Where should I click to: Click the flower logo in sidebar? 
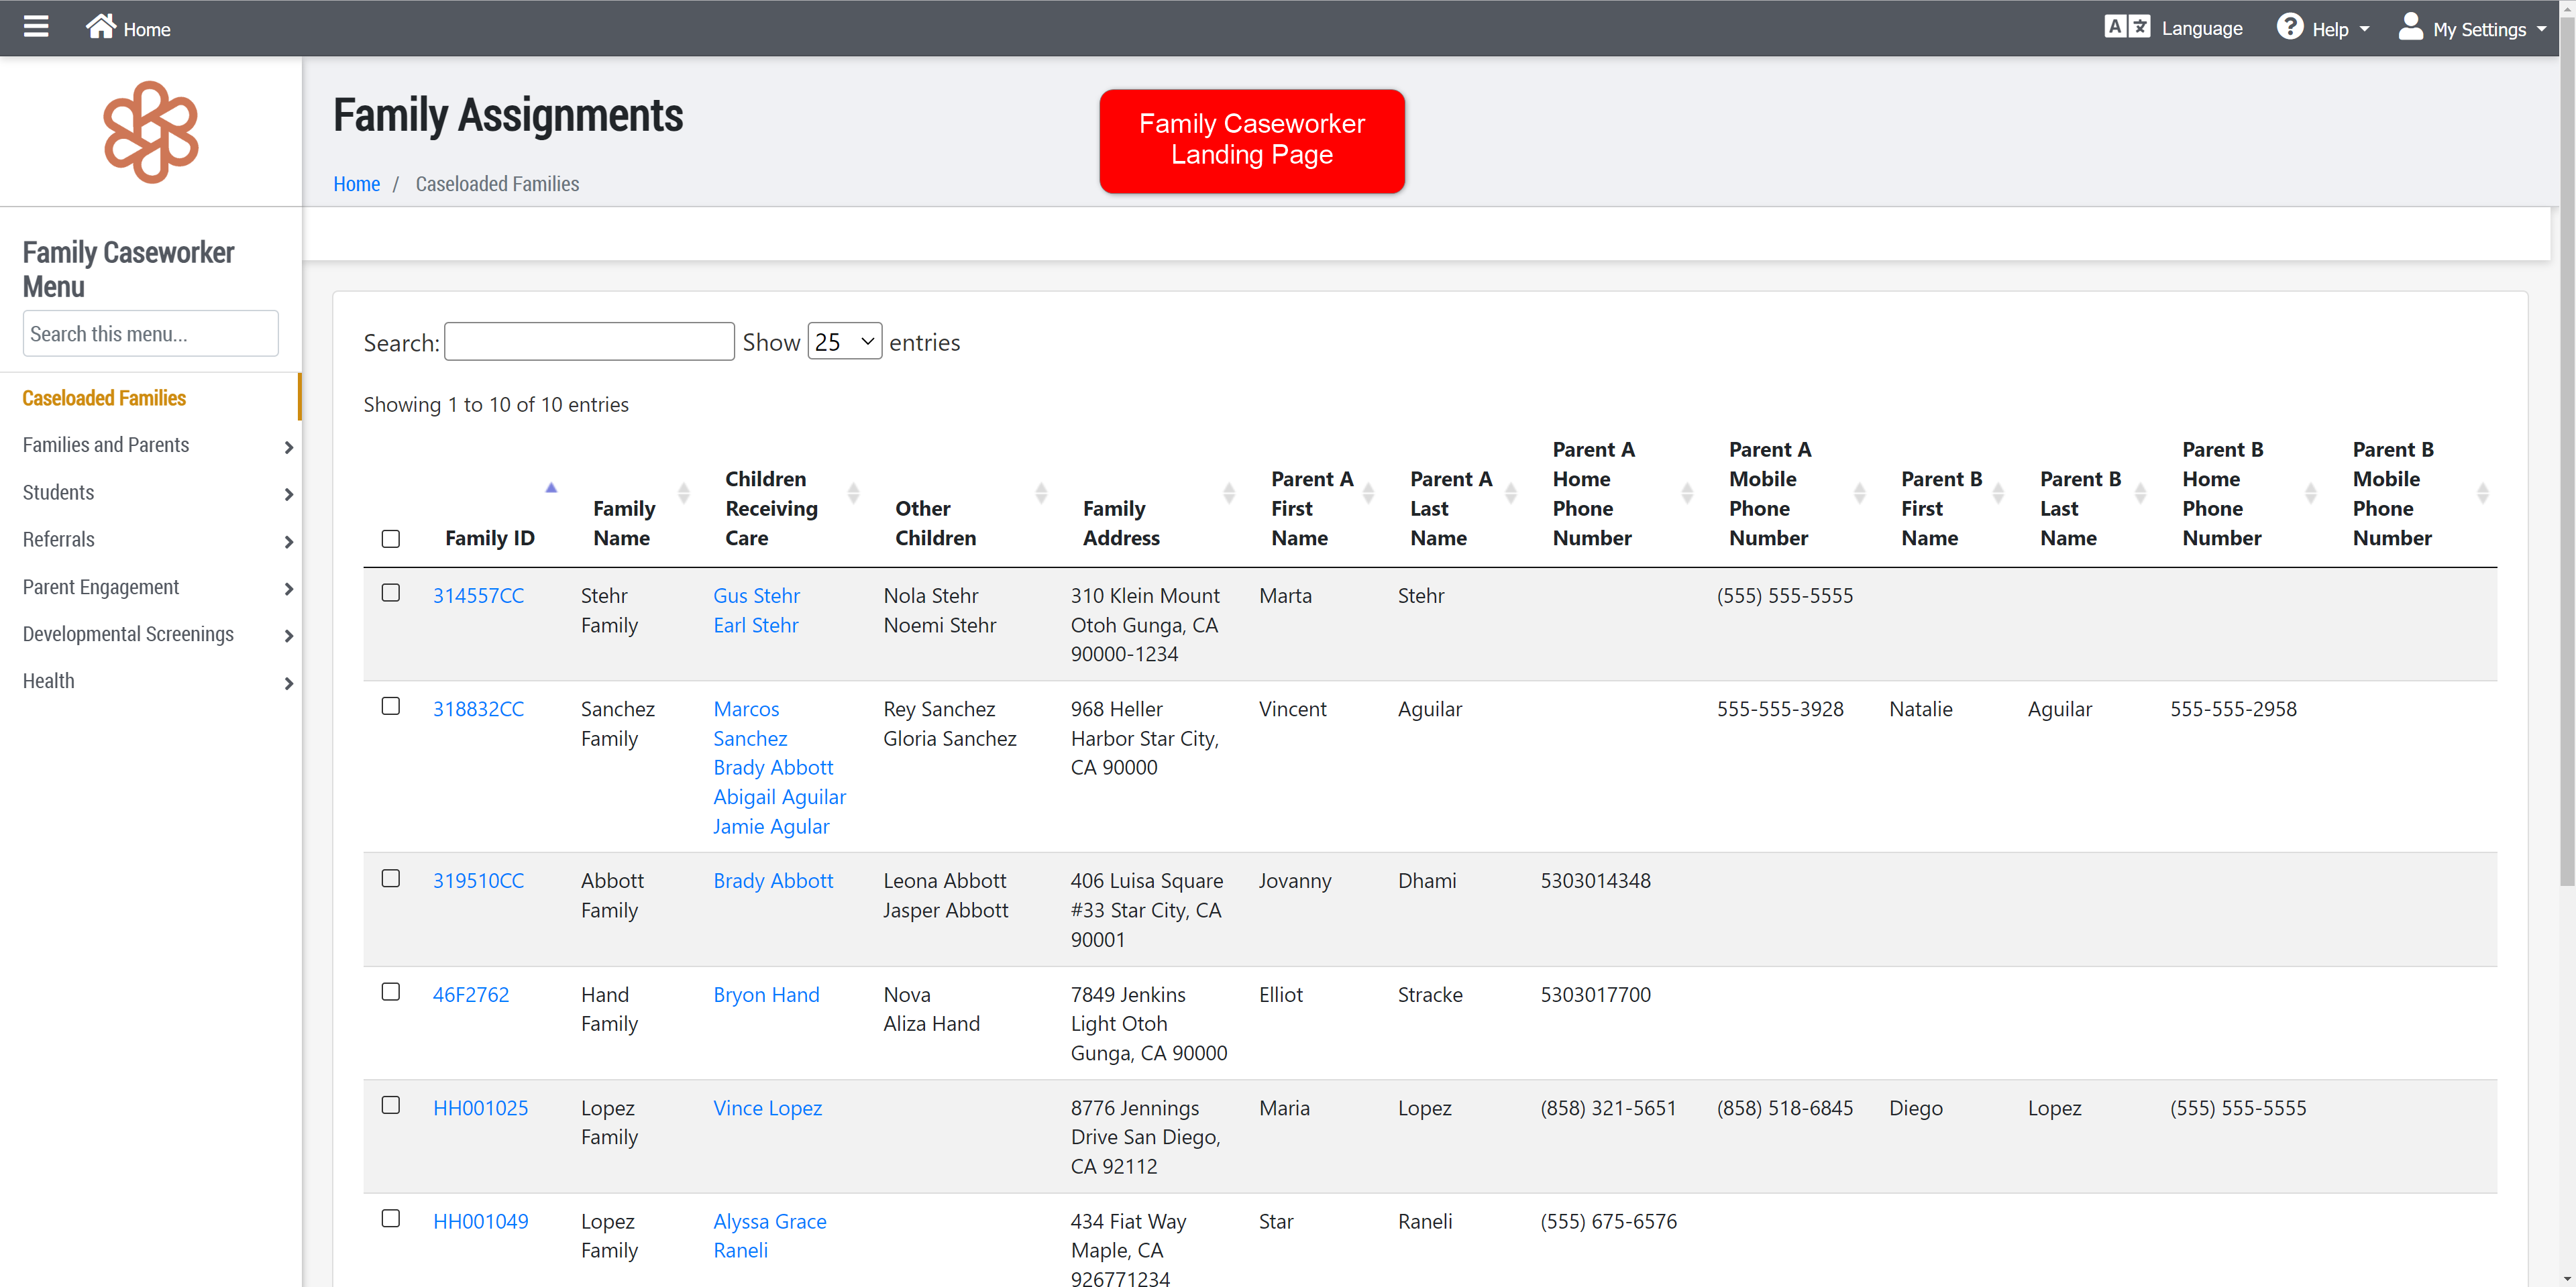[x=151, y=132]
